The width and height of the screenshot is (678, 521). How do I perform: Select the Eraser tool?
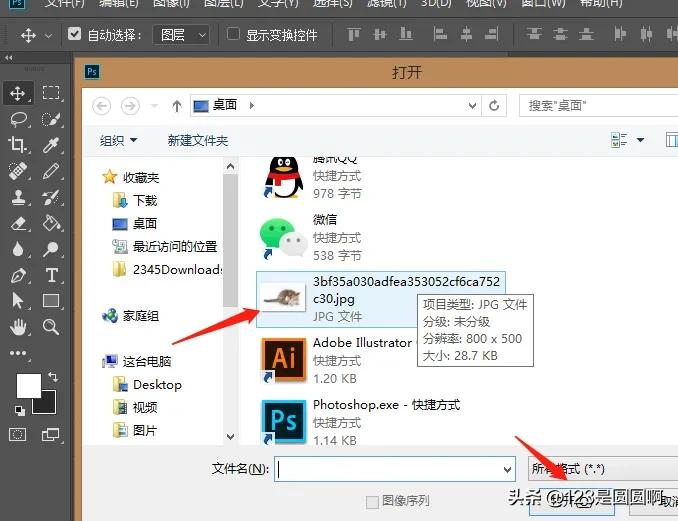coord(18,224)
